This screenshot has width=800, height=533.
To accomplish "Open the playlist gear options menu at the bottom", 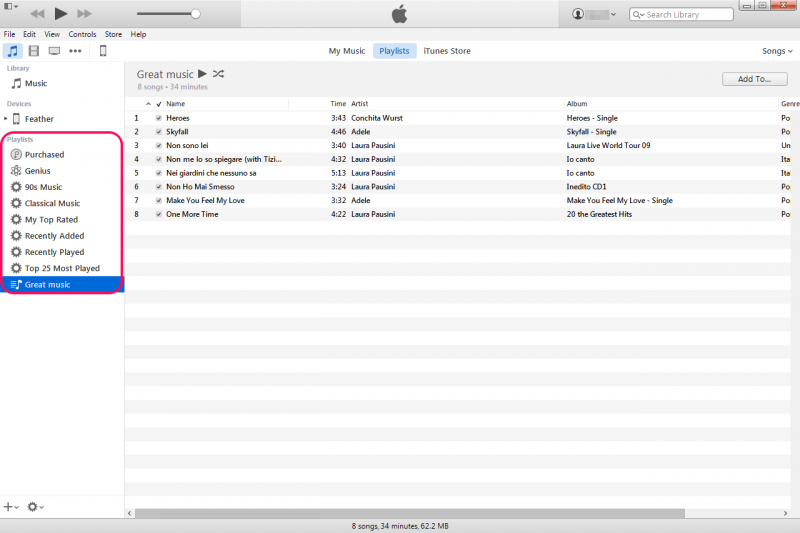I will pos(36,507).
